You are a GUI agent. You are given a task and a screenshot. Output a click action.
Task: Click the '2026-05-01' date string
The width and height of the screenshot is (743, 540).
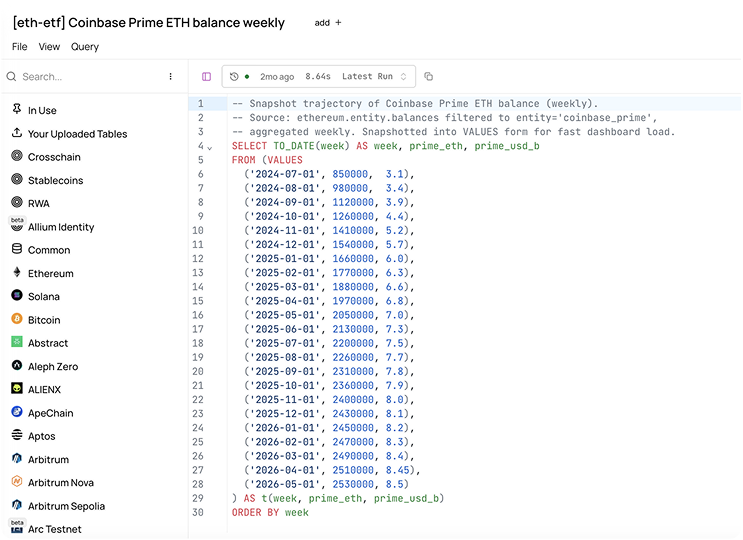(285, 484)
